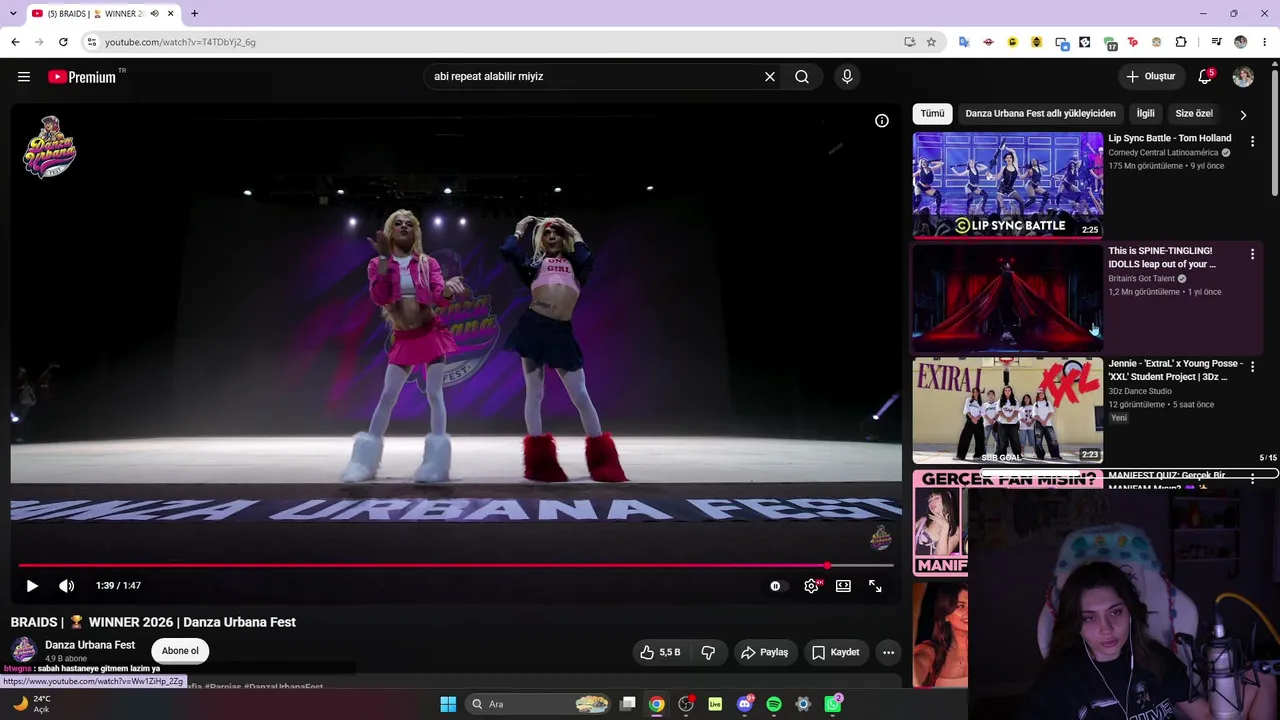The width and height of the screenshot is (1280, 720).
Task: Open Jennie ExtraL Student Project thumbnail
Action: (1008, 410)
